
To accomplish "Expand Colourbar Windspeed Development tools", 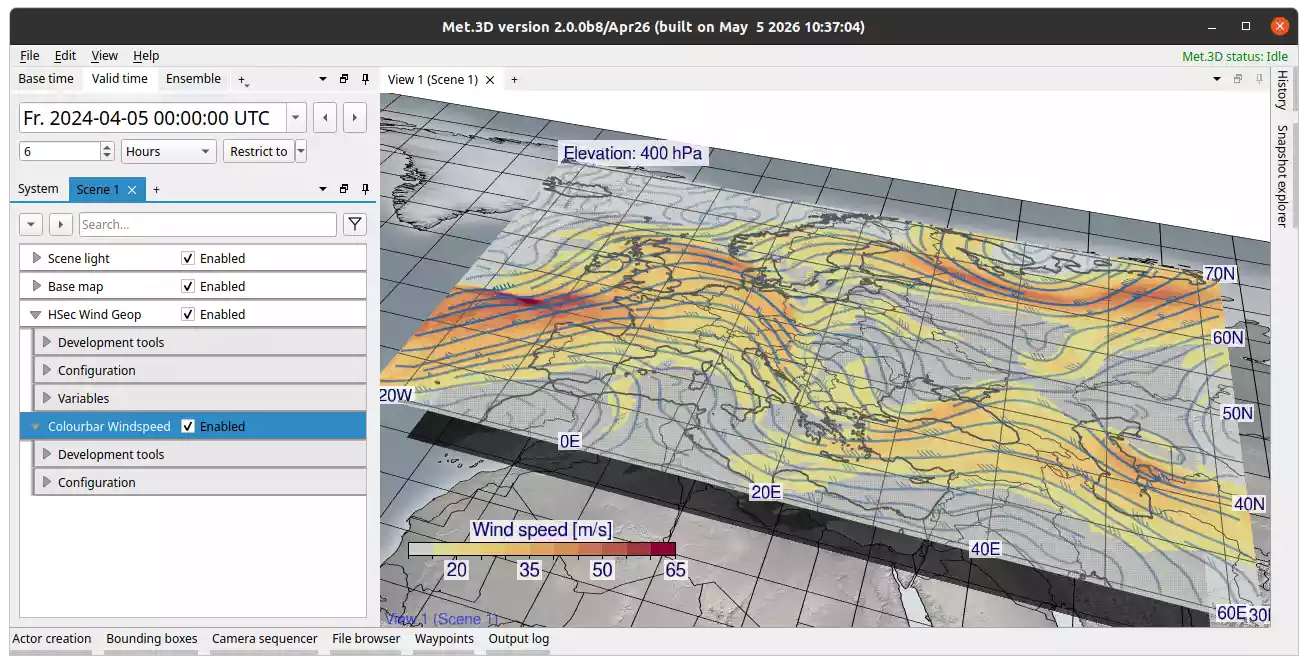I will pos(46,454).
